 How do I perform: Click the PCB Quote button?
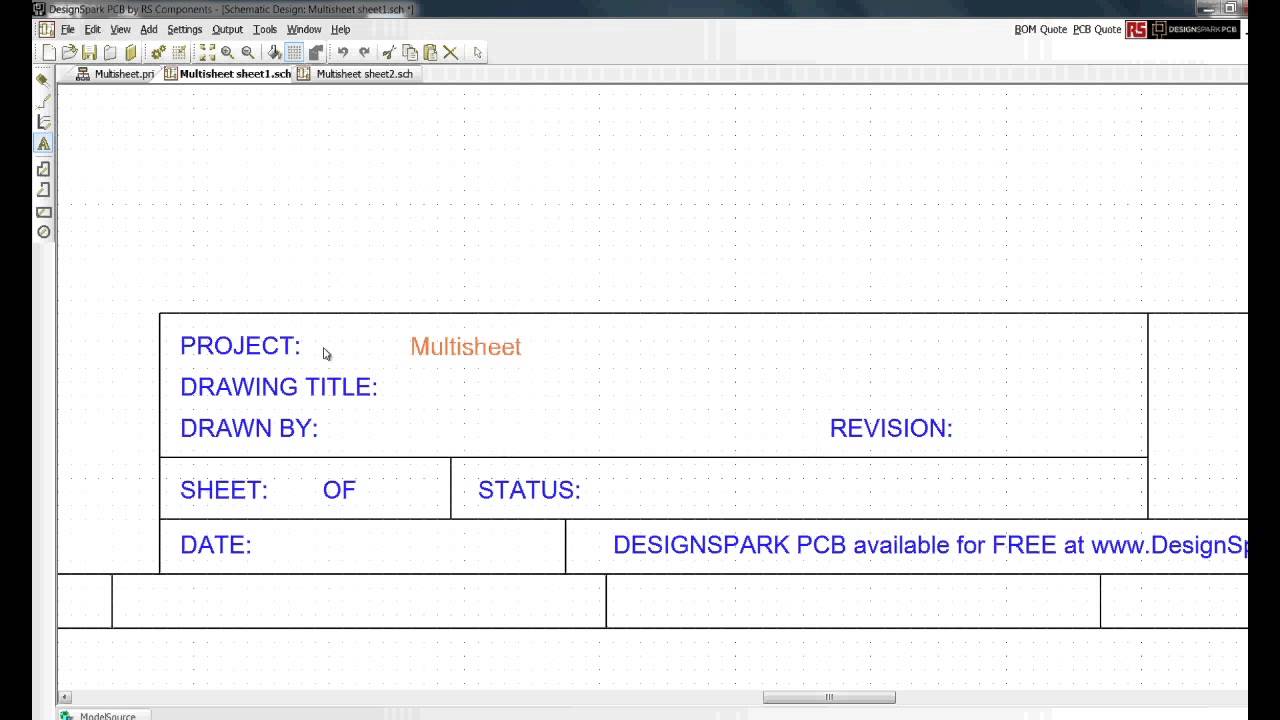1097,30
